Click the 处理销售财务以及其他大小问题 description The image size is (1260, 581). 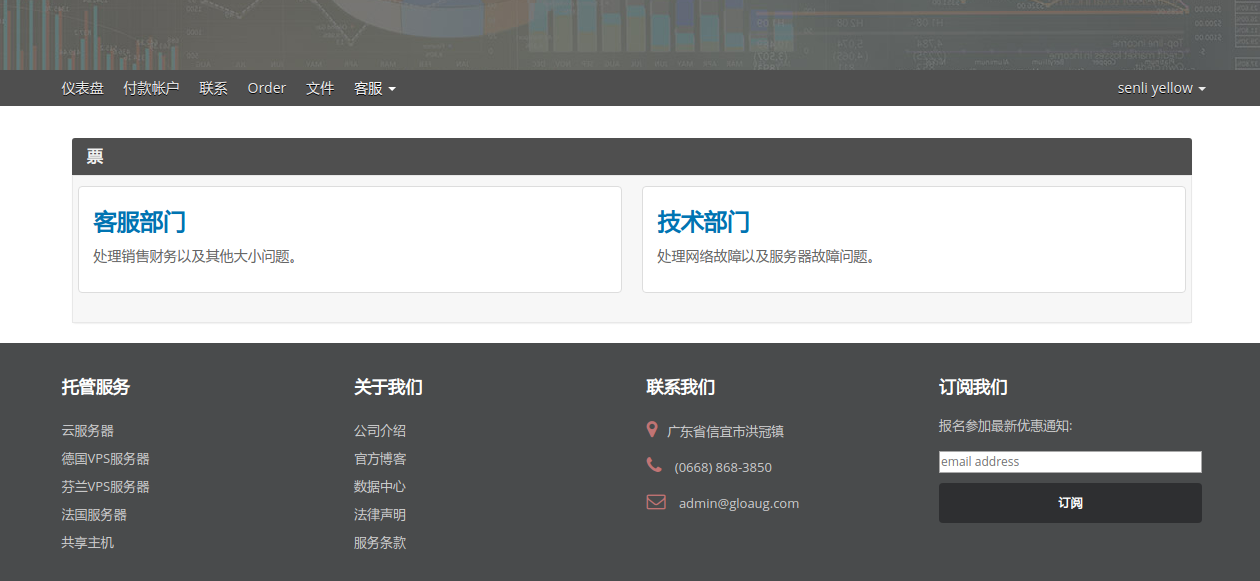(197, 256)
